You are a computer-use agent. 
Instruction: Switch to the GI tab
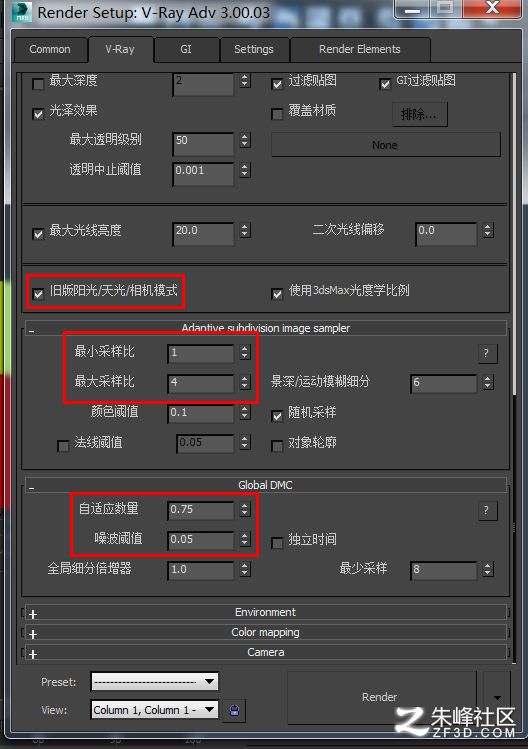[x=186, y=49]
